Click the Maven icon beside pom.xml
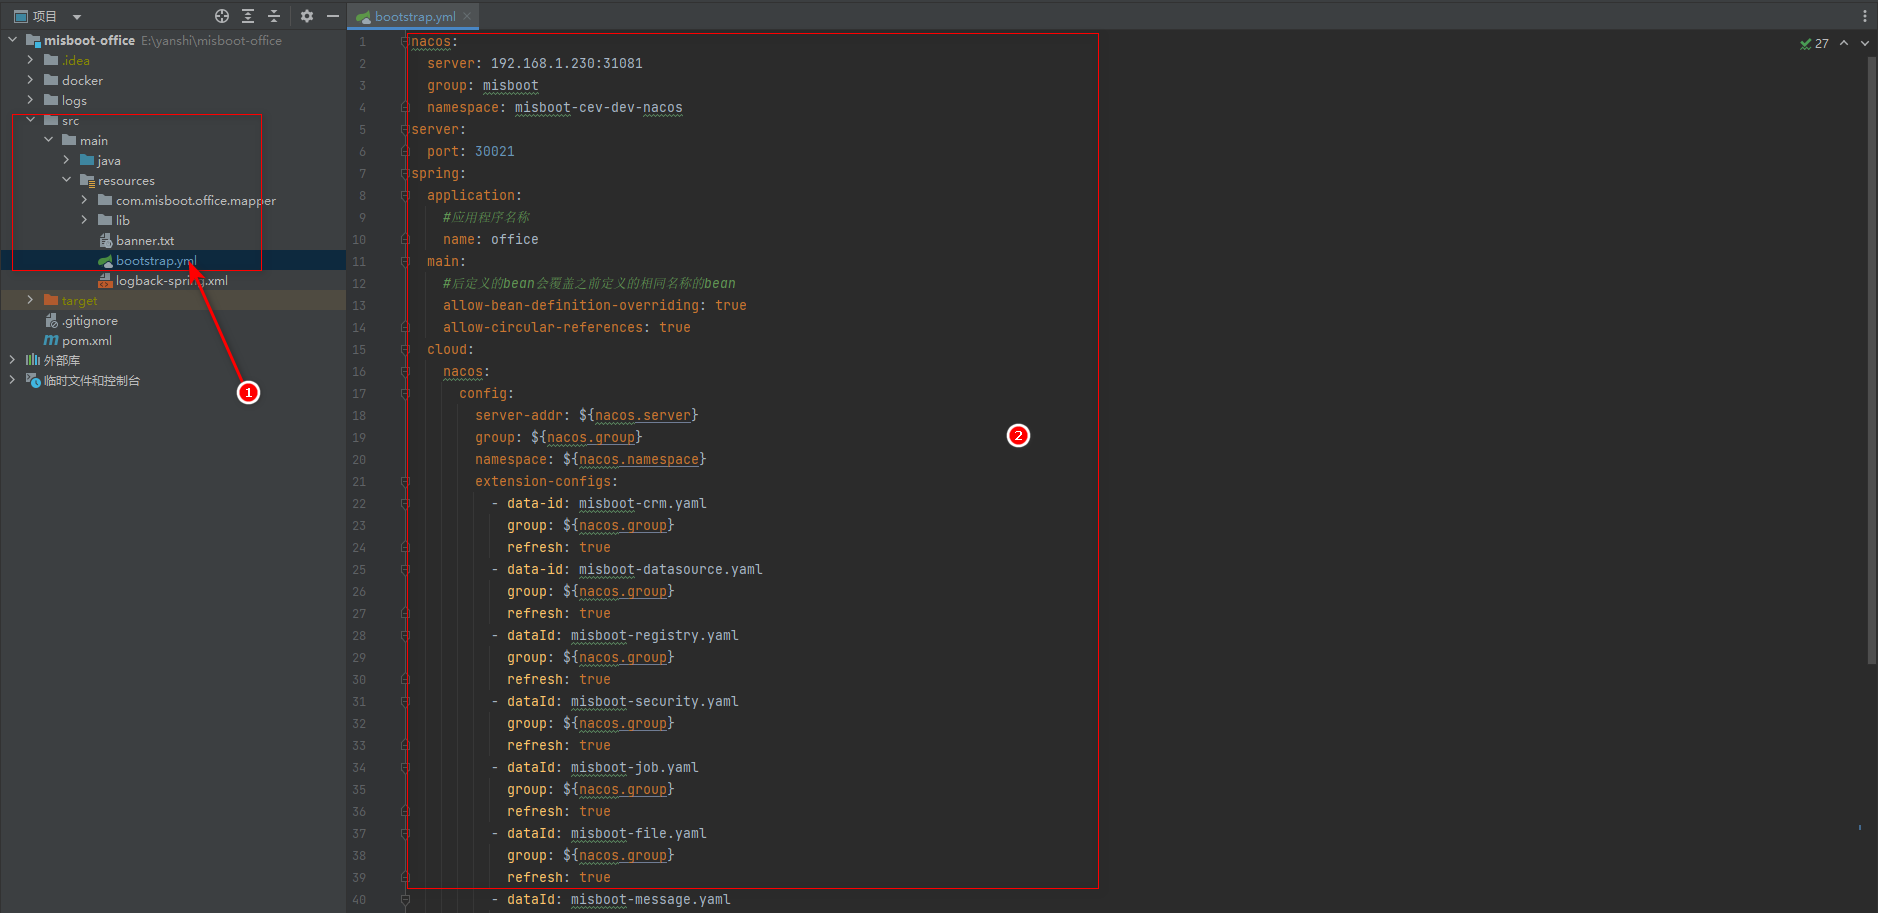This screenshot has height=913, width=1878. tap(51, 340)
